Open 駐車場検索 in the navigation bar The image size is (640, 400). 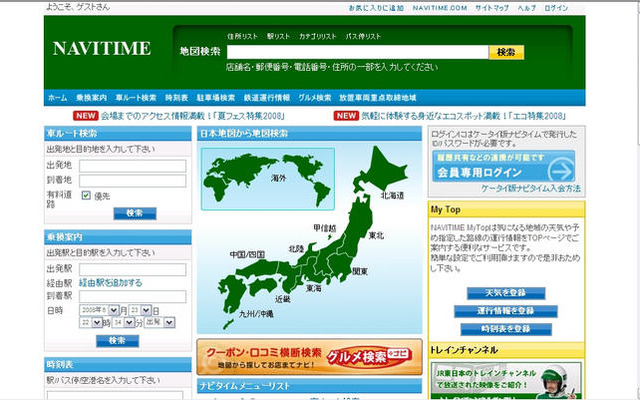coord(216,98)
